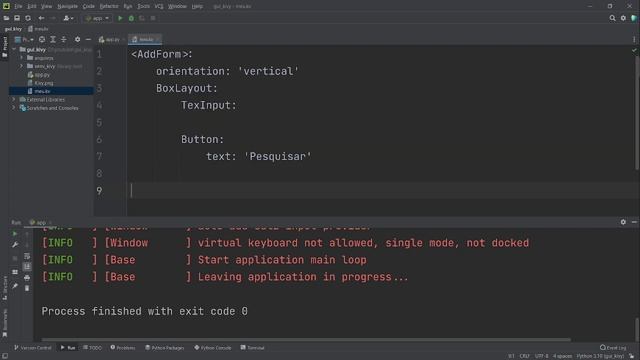This screenshot has height=360, width=640.
Task: Open the Edit menu
Action: (32, 6)
